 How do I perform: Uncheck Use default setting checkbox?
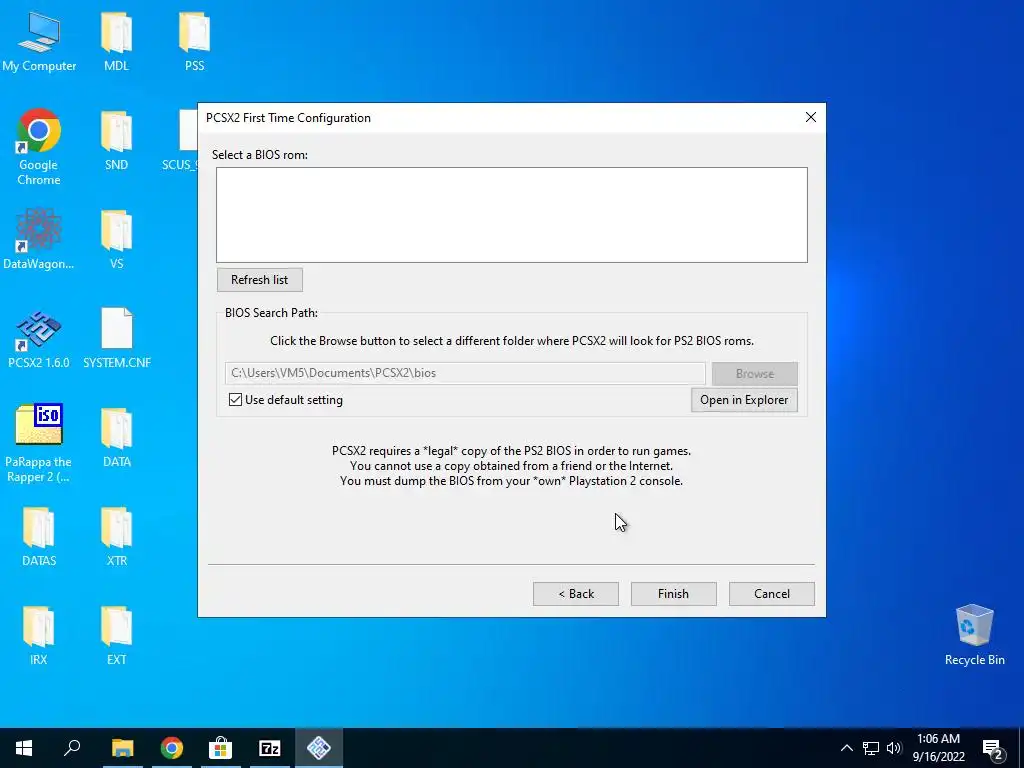pyautogui.click(x=236, y=400)
